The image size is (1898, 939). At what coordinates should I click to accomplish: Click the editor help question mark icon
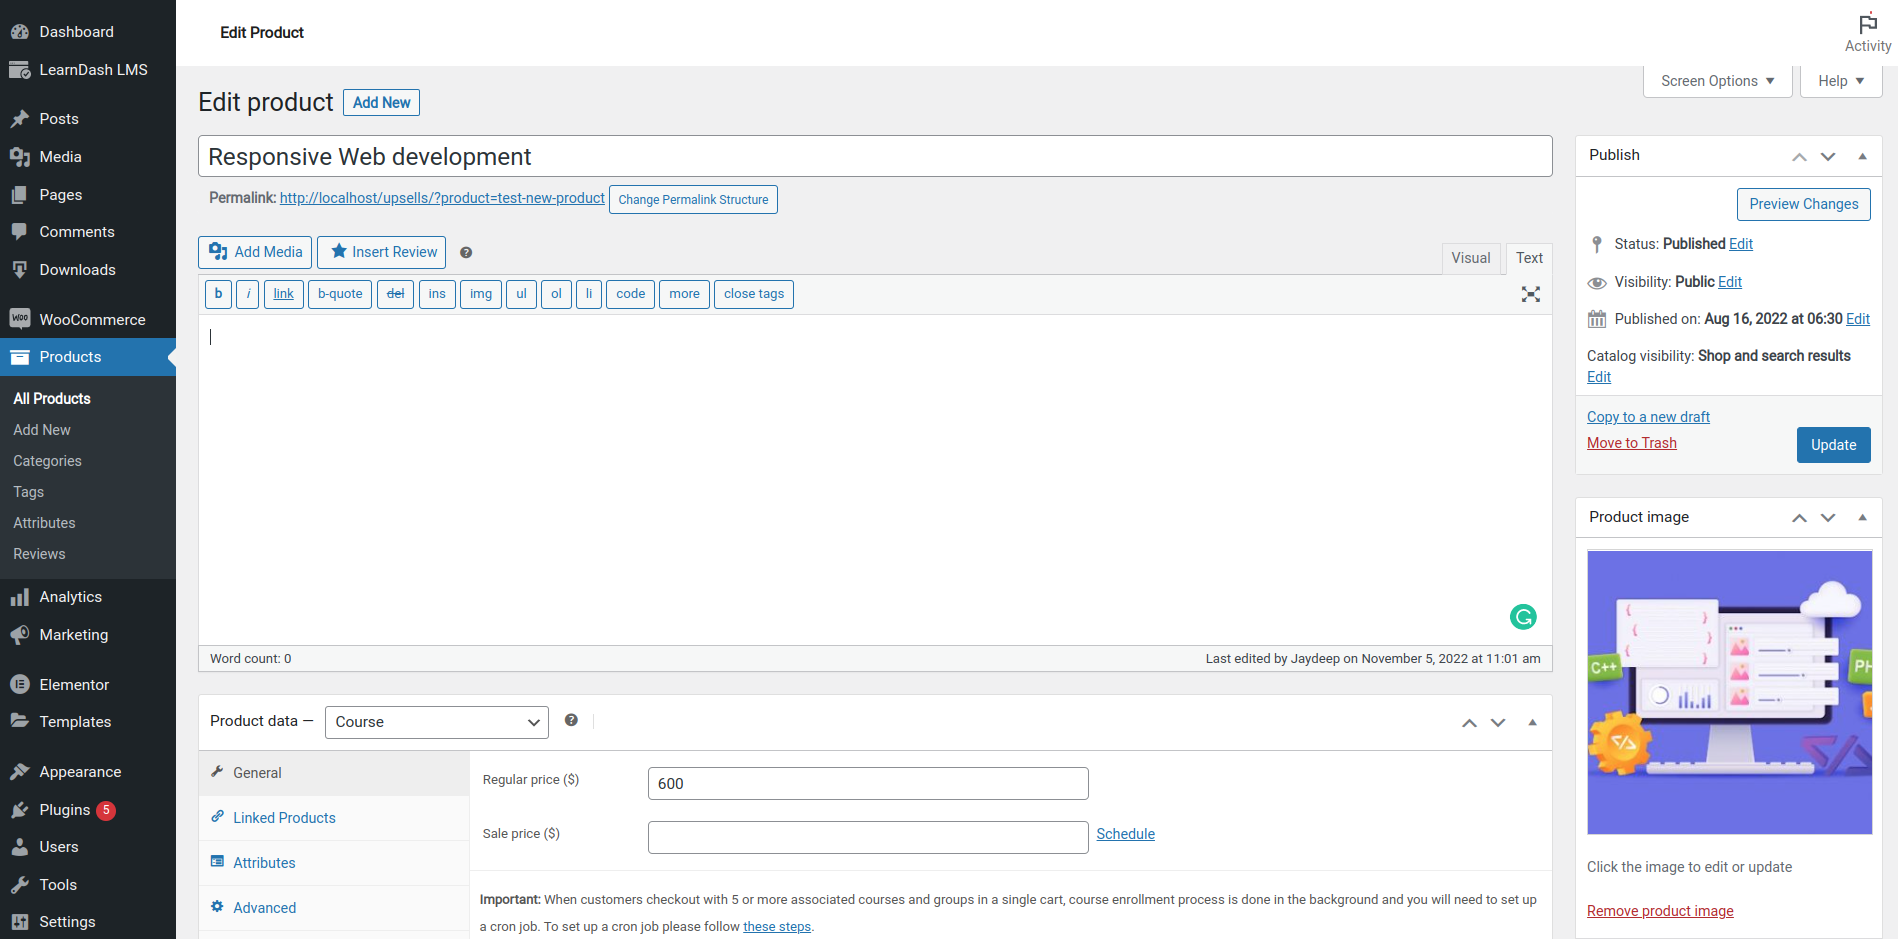tap(466, 252)
